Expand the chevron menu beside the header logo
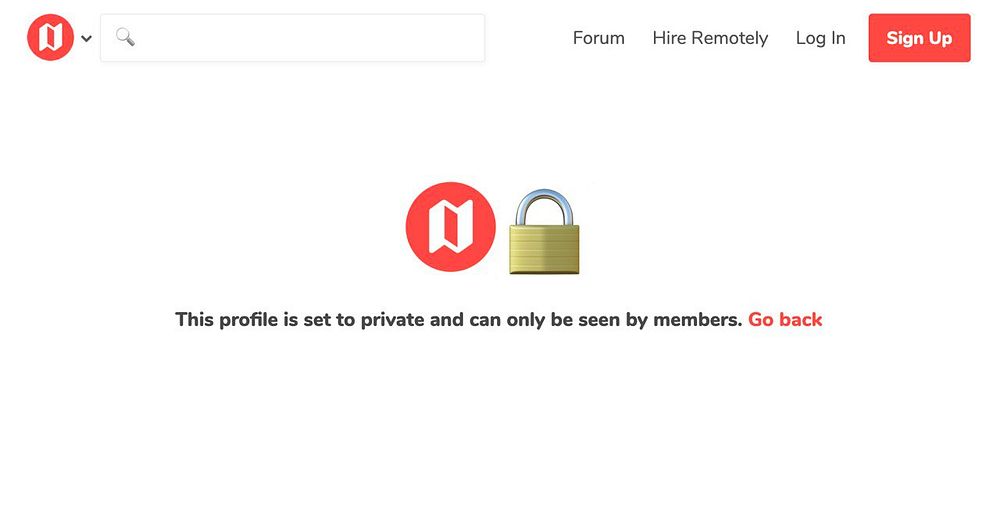 pyautogui.click(x=87, y=39)
